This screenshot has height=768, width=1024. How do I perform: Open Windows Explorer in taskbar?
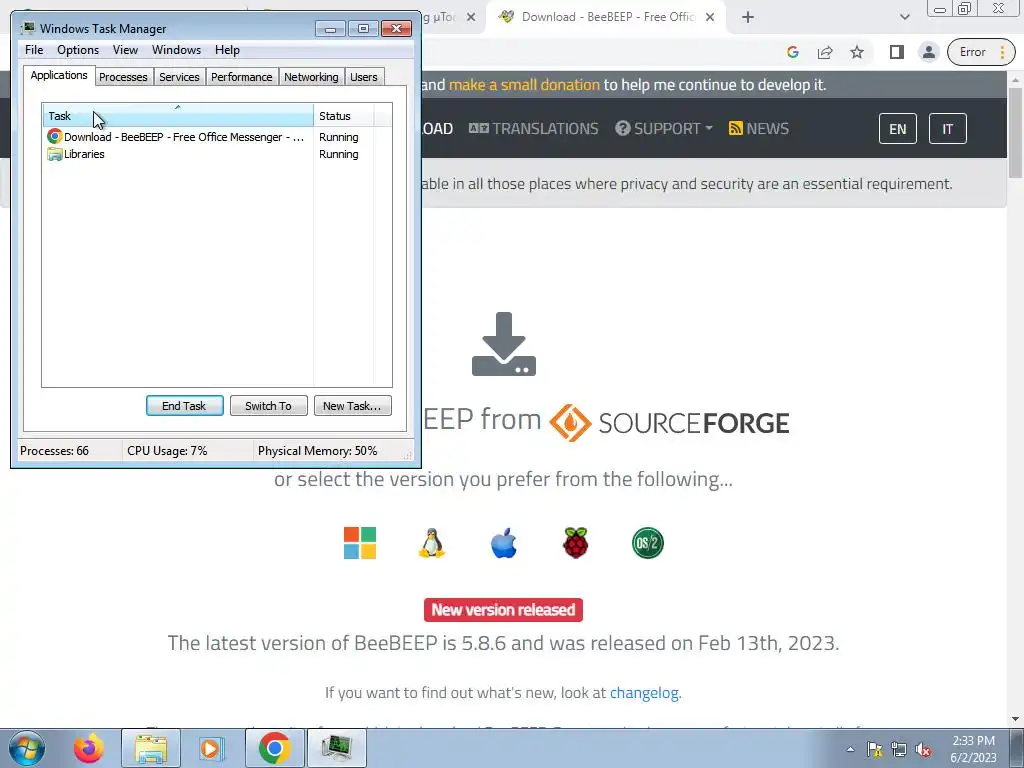(151, 748)
